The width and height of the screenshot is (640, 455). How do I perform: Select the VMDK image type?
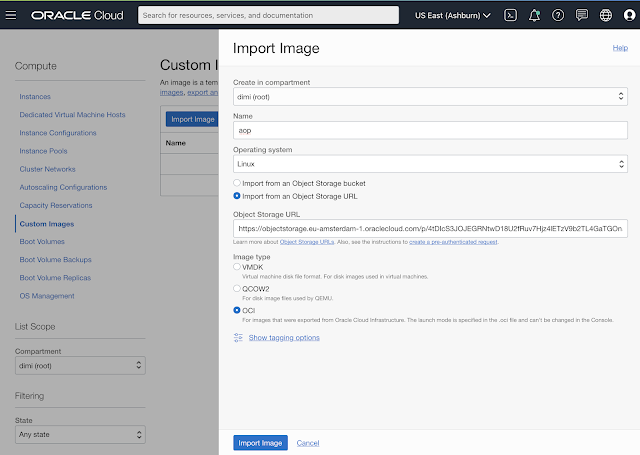point(237,267)
